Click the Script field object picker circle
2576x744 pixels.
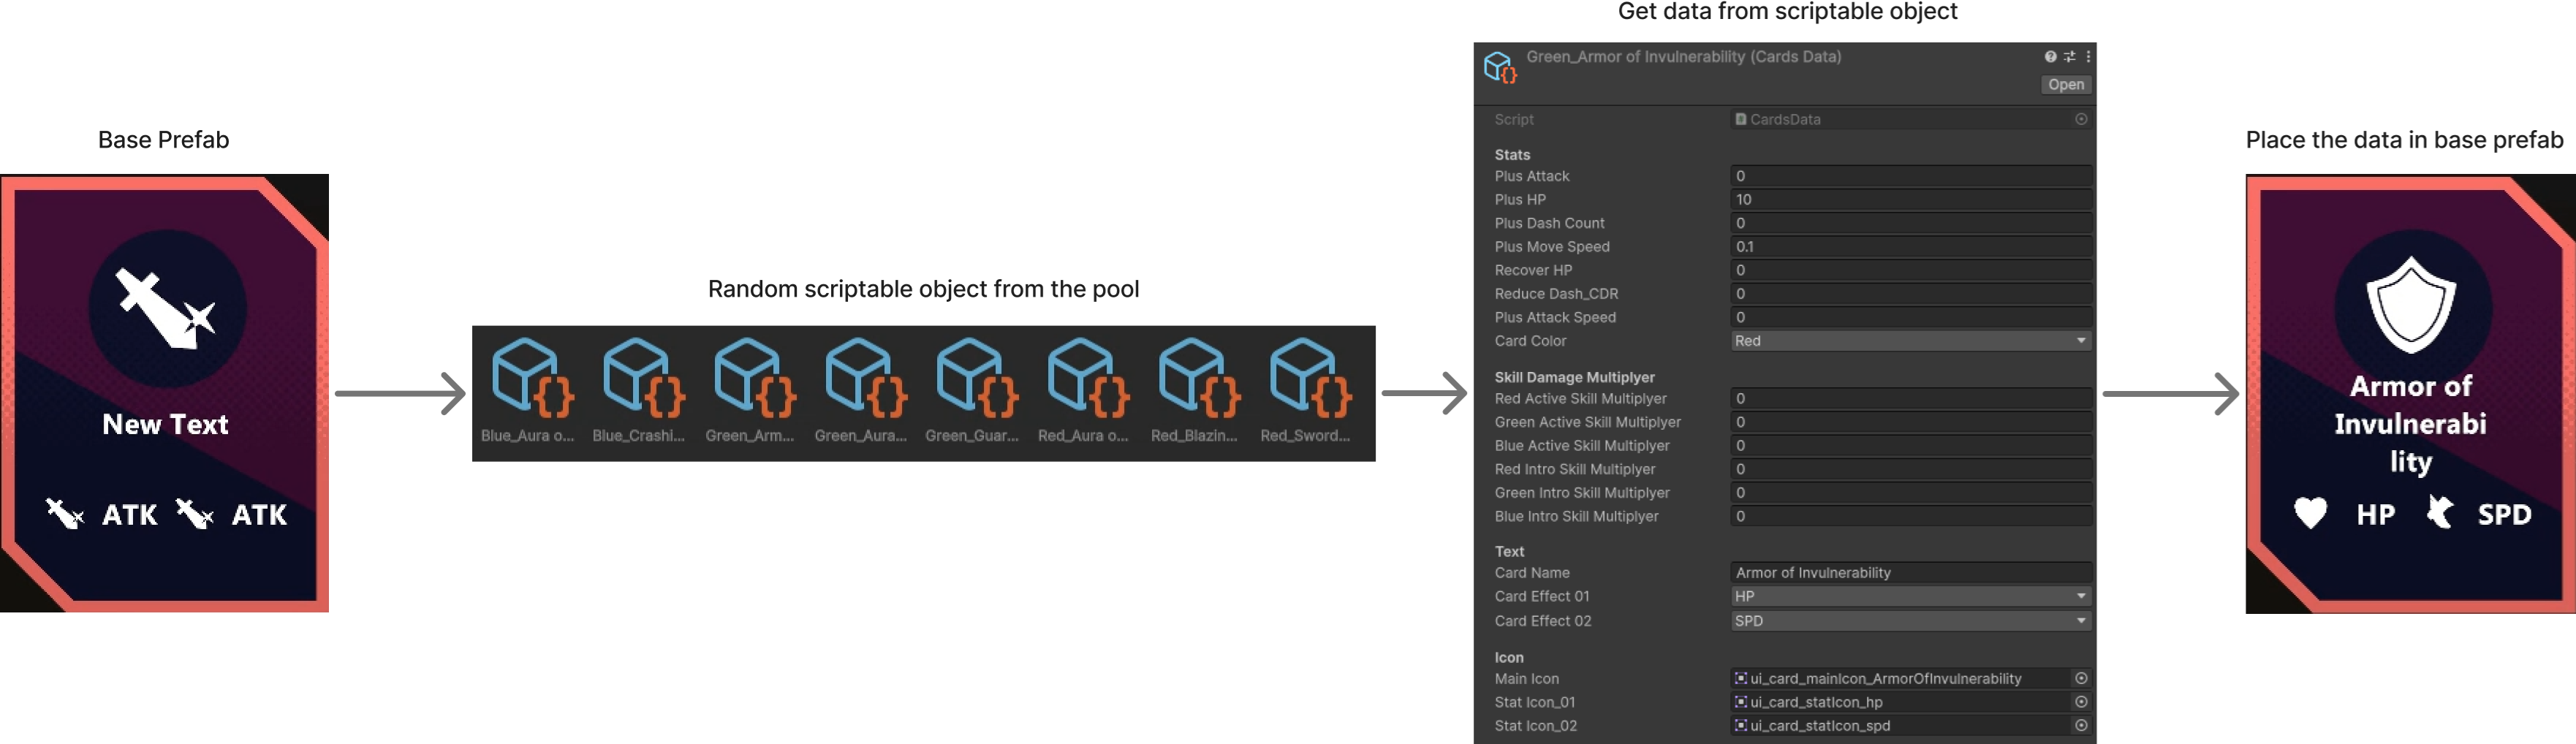click(x=2081, y=119)
